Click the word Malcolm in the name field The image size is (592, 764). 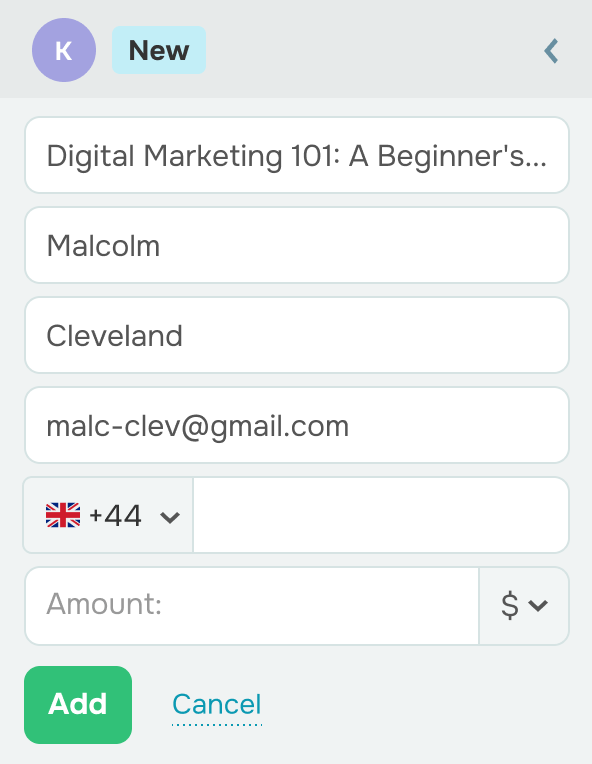point(103,246)
